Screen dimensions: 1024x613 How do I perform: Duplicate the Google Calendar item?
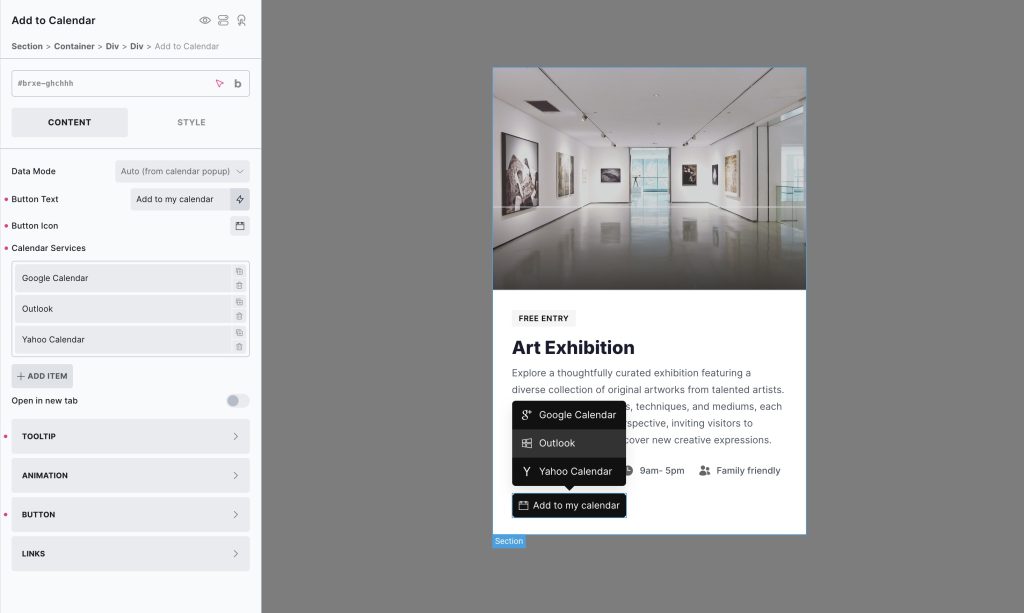(x=239, y=272)
